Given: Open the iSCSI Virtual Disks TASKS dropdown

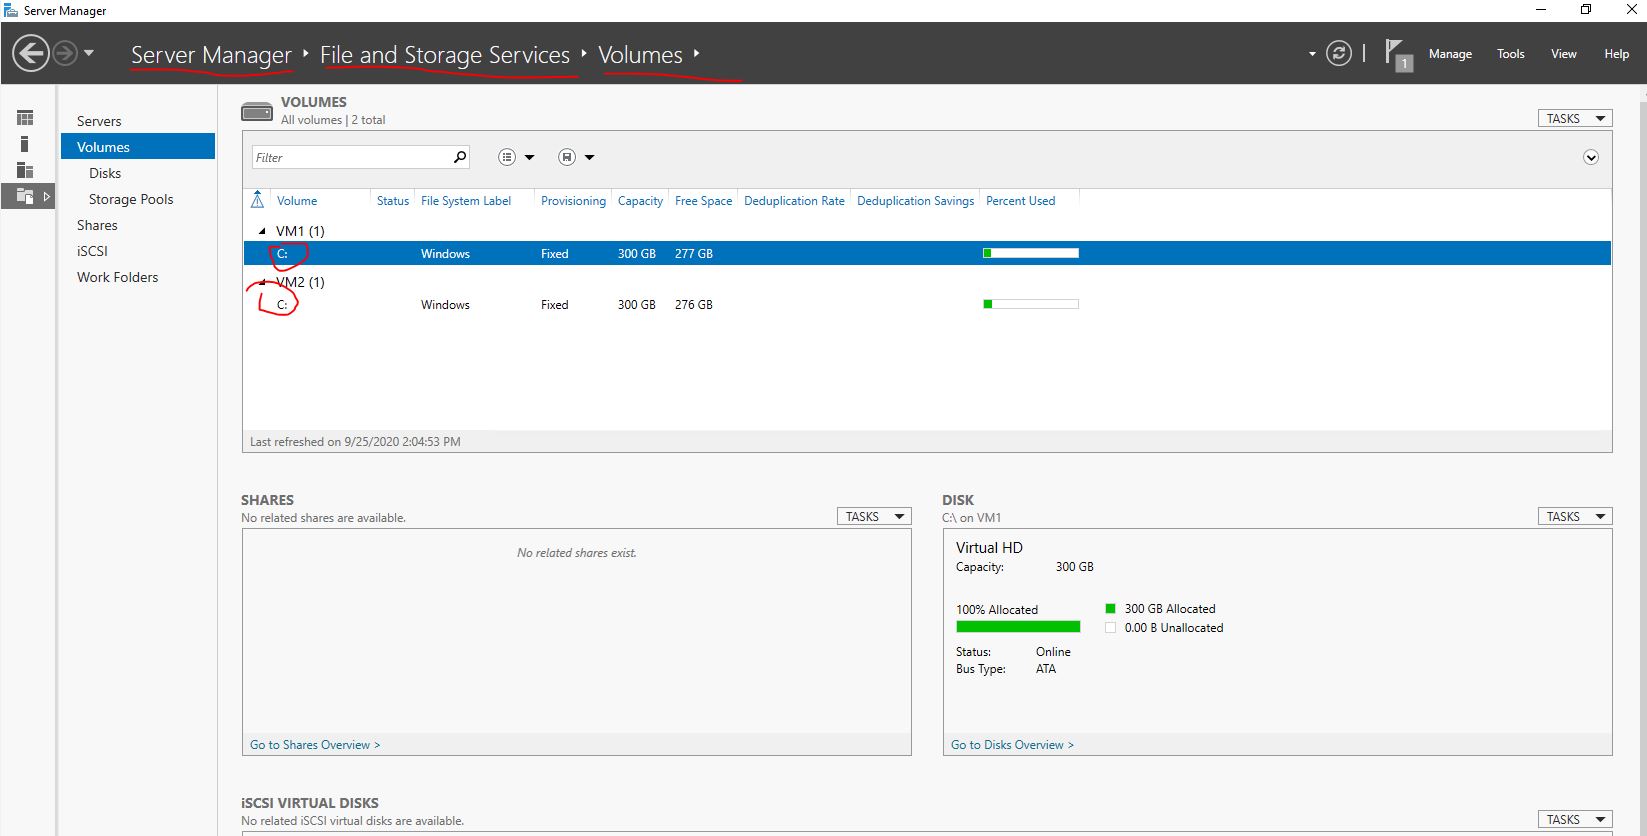Looking at the screenshot, I should pyautogui.click(x=1575, y=819).
